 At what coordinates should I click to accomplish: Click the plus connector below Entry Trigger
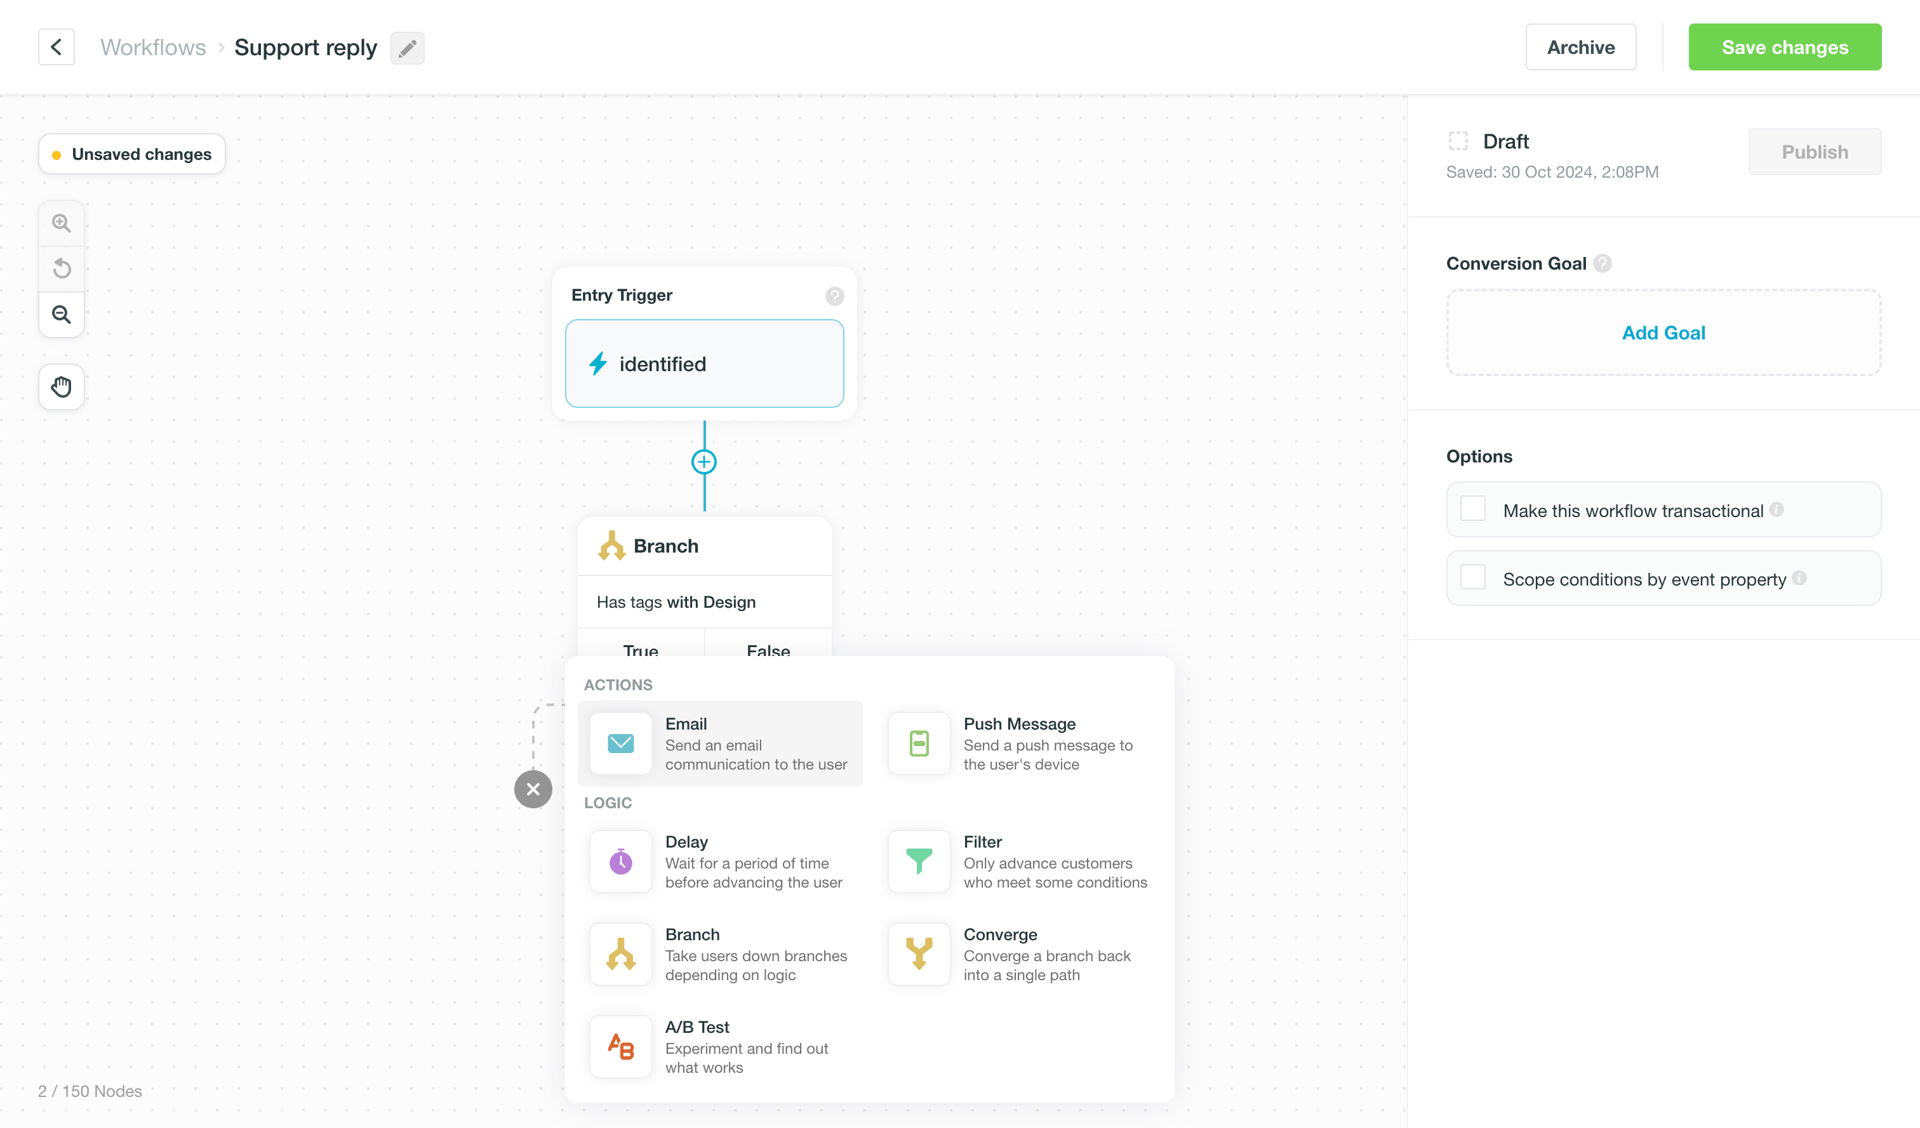[x=704, y=462]
